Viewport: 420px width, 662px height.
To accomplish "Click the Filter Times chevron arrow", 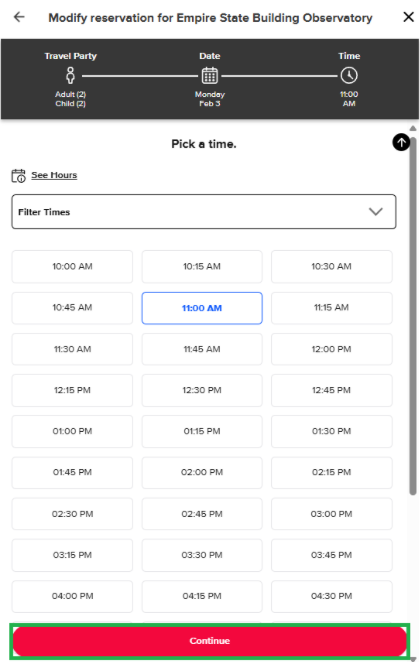I will click(x=375, y=212).
